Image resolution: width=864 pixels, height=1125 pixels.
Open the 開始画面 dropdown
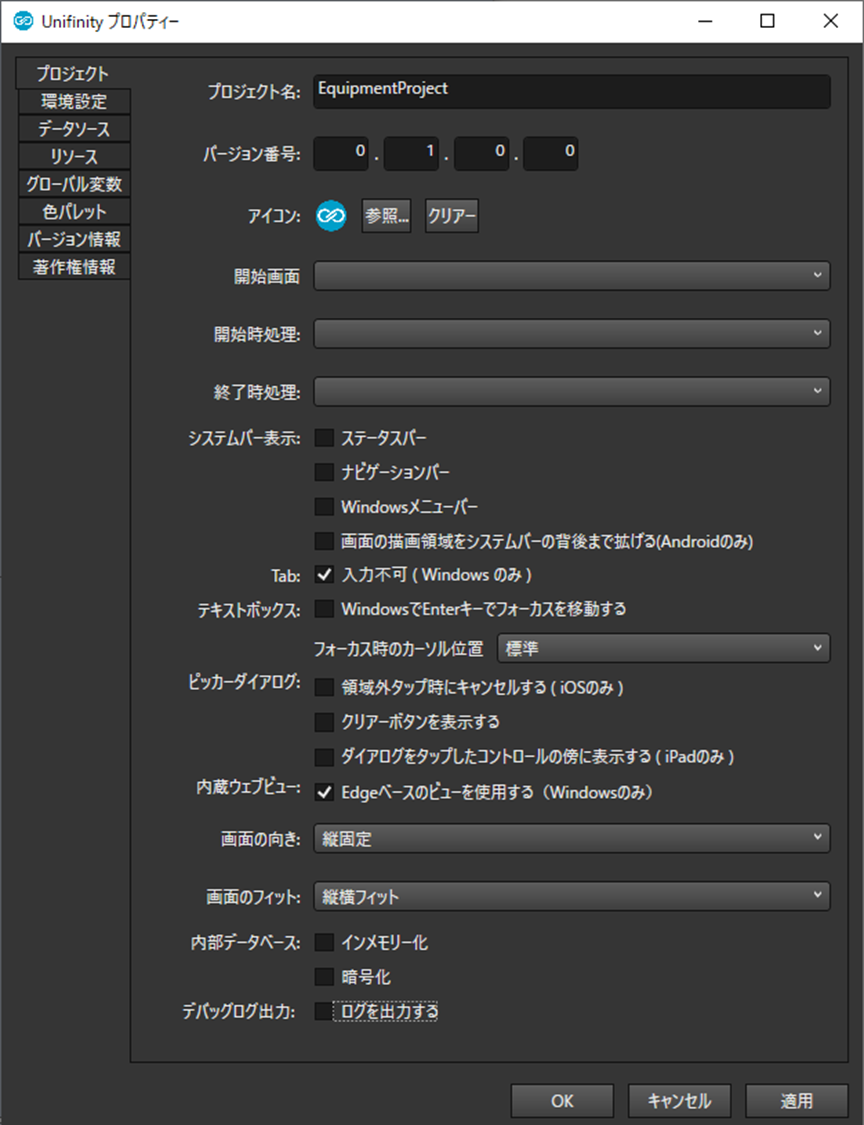tap(571, 276)
